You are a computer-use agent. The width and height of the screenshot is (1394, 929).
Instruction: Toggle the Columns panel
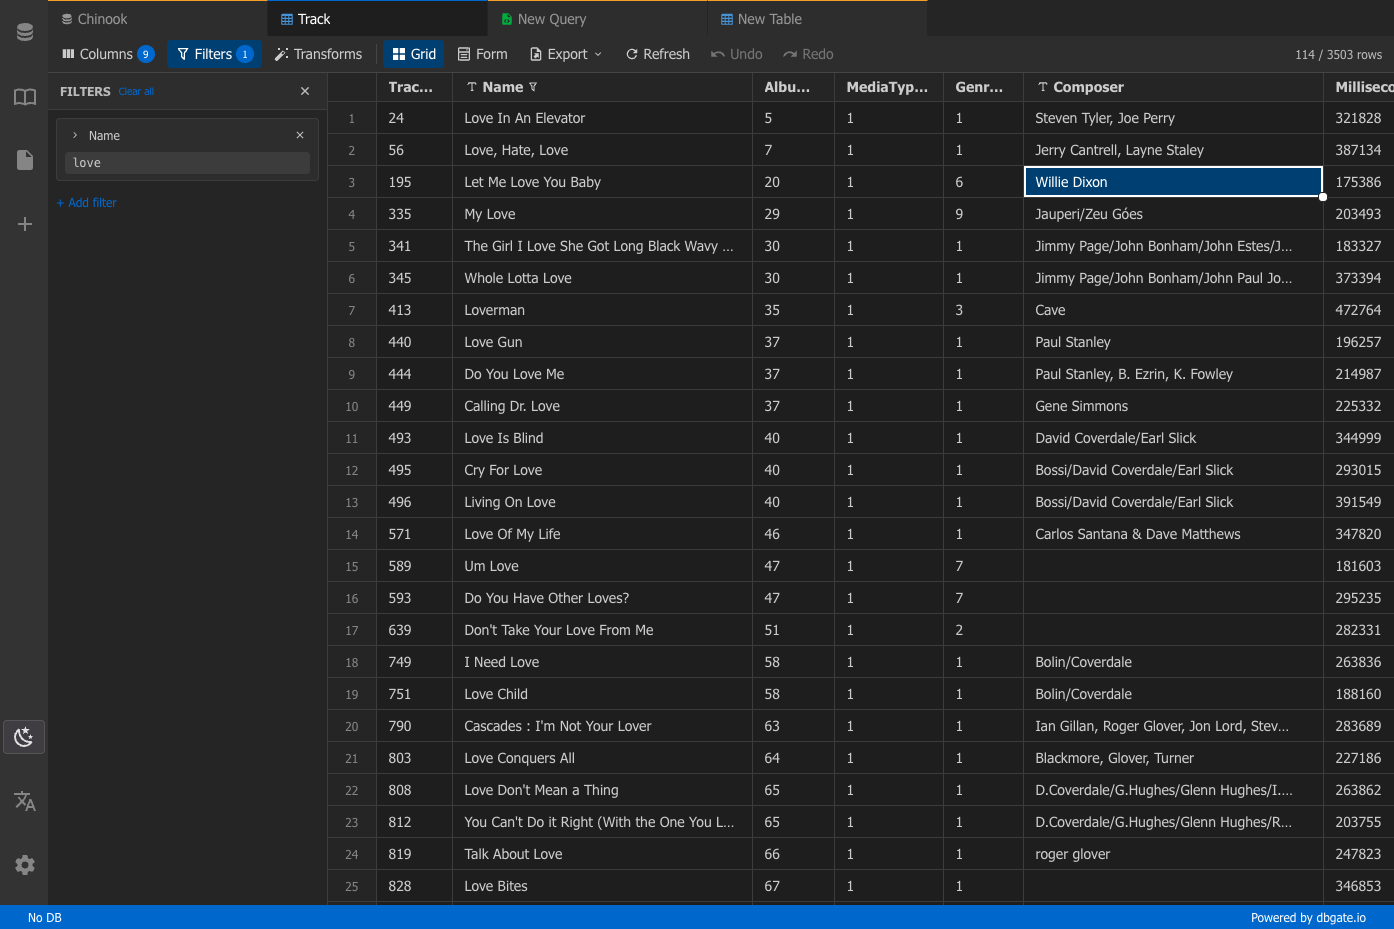107,54
